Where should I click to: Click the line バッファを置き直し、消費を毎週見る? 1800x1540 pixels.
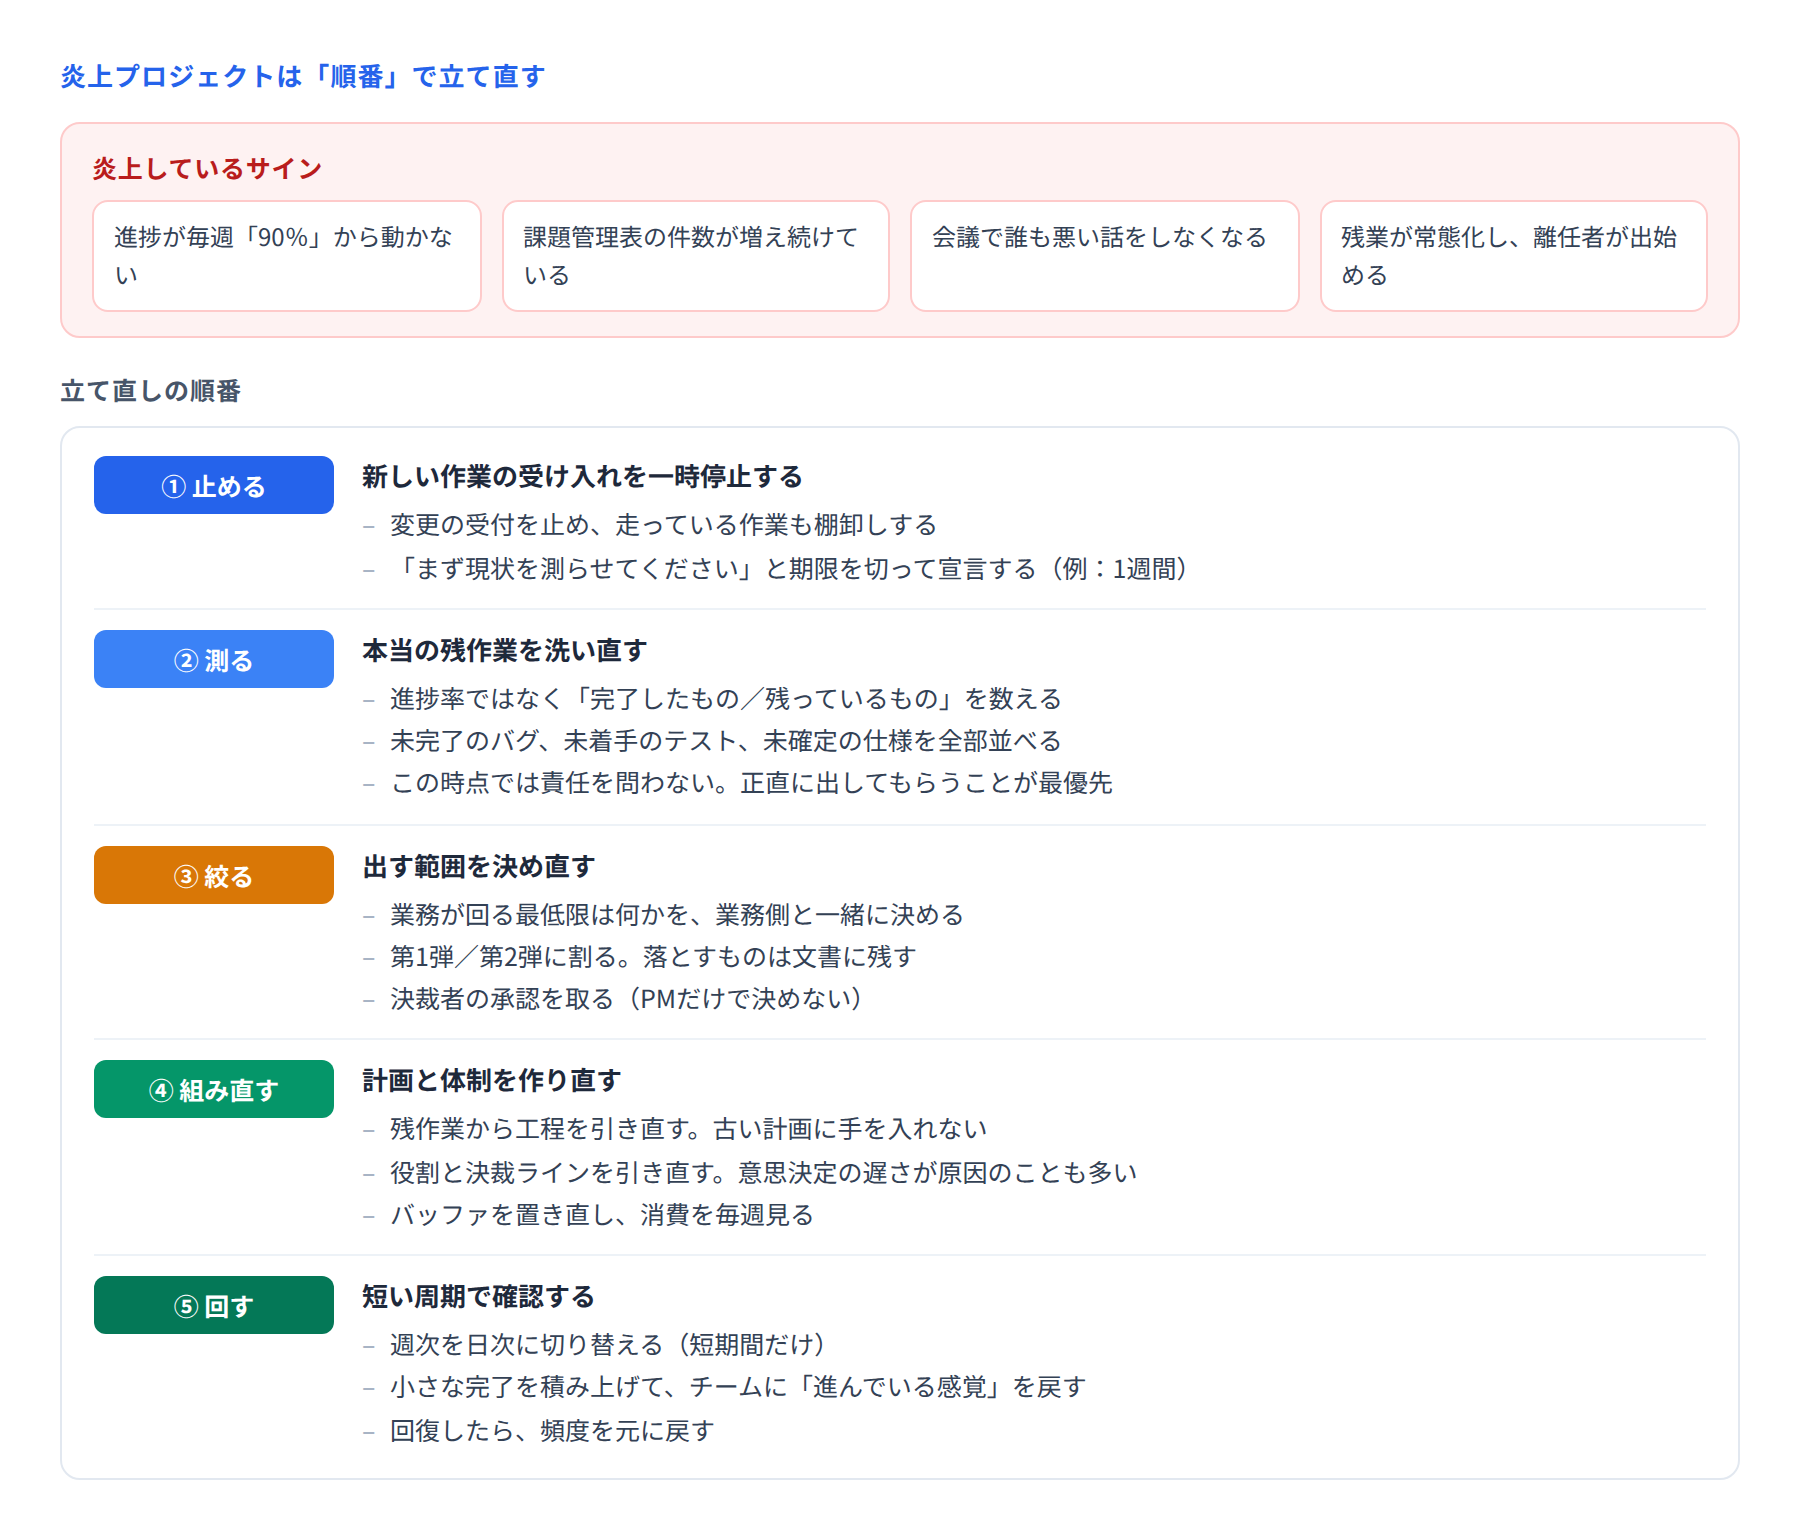[x=602, y=1214]
